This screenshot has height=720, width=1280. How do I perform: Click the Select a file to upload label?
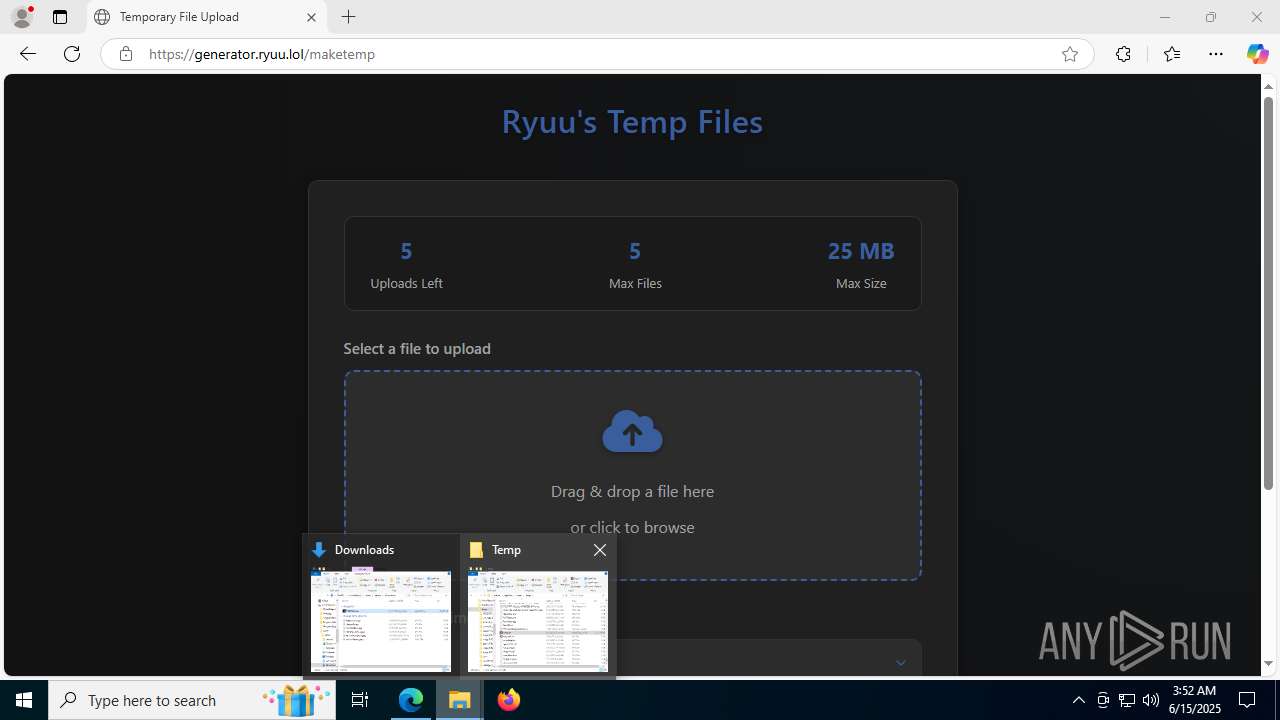417,348
